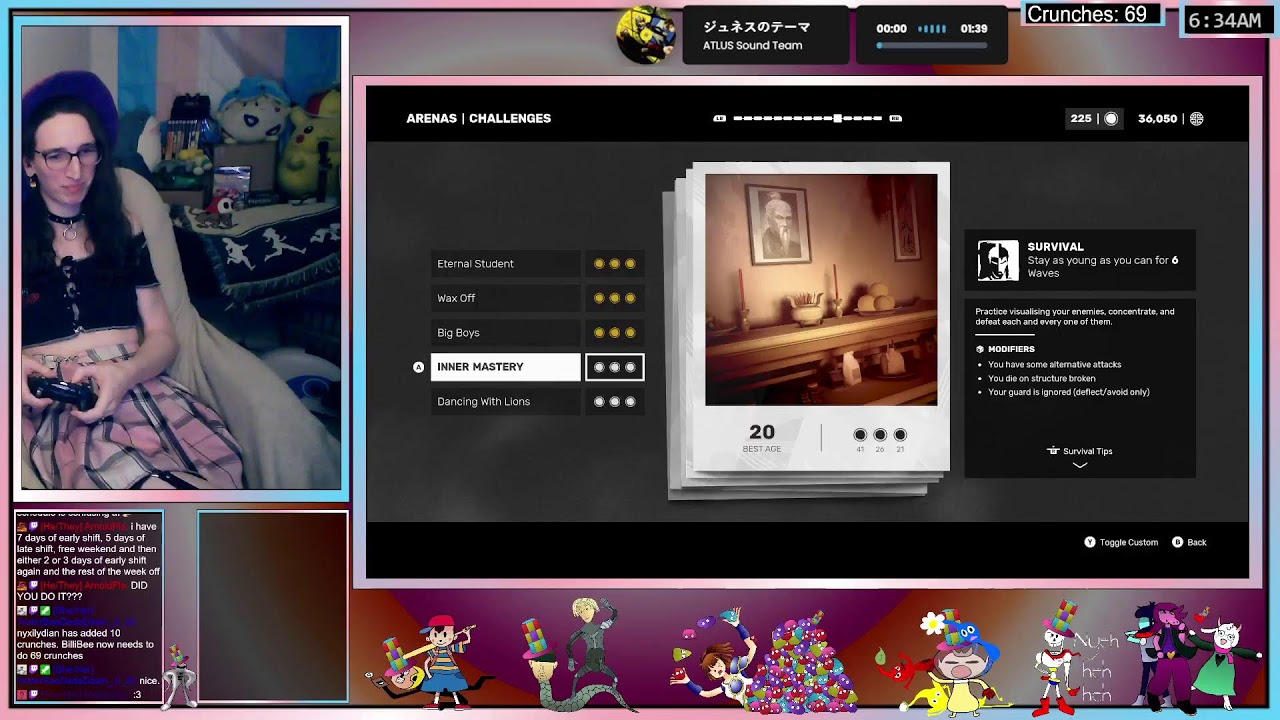Viewport: 1280px width, 720px height.
Task: Click the medal dot labeled 26
Action: coord(880,435)
